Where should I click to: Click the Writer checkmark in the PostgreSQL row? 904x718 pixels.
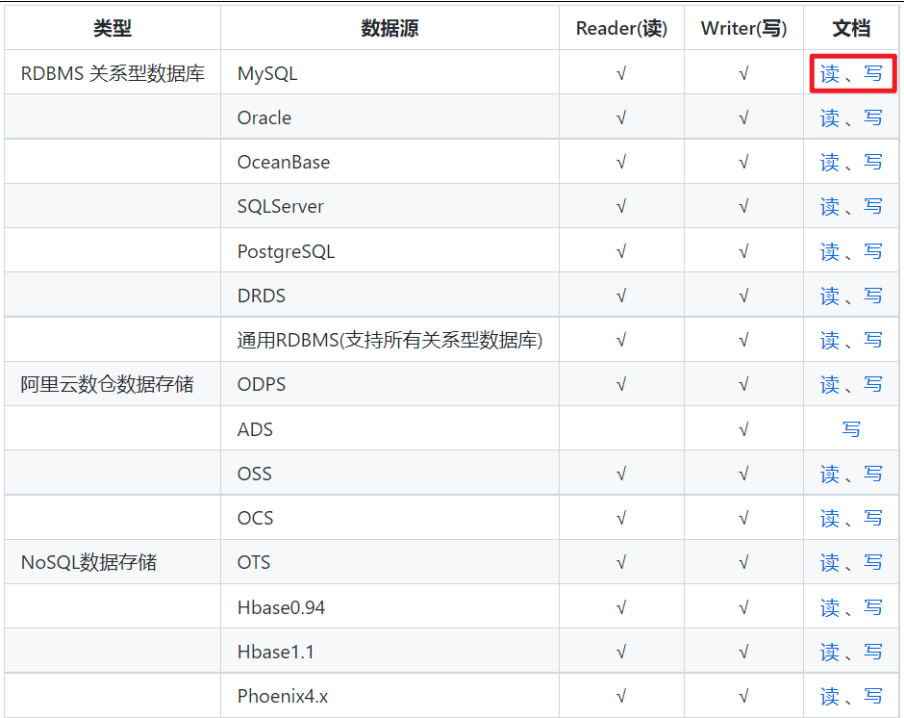(x=744, y=251)
